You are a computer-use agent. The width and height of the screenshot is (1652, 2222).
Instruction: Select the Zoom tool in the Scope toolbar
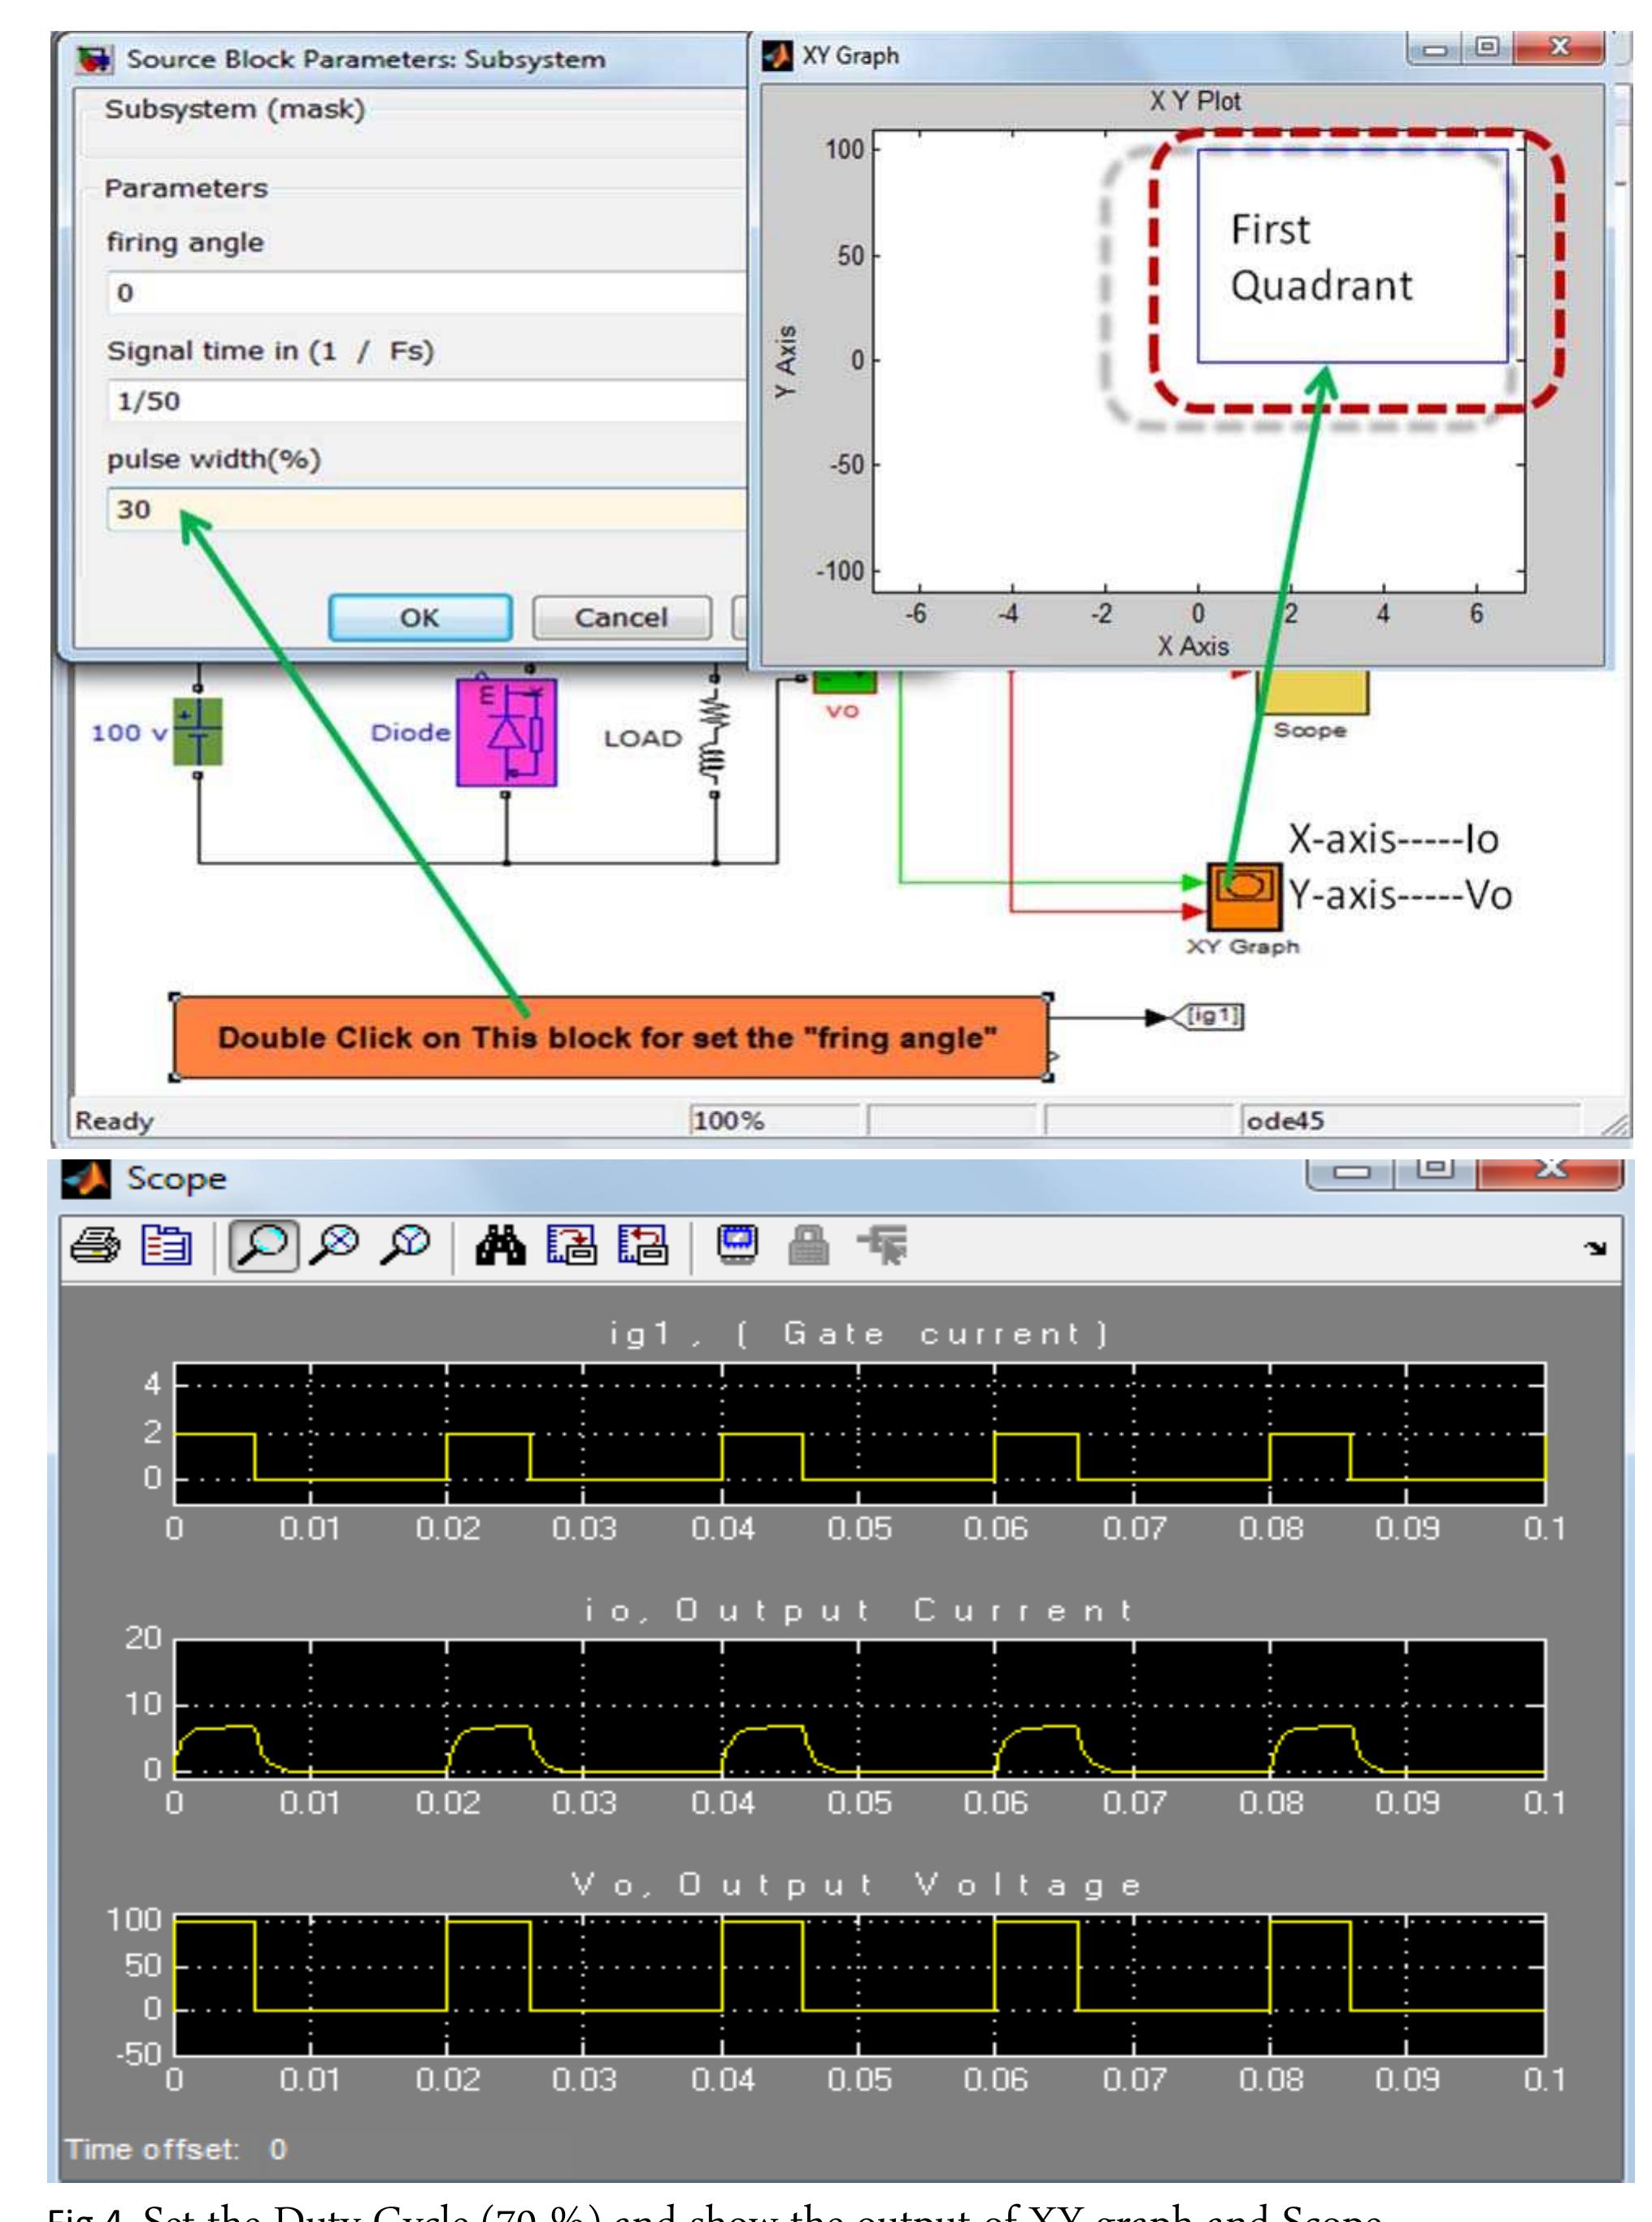point(265,1248)
